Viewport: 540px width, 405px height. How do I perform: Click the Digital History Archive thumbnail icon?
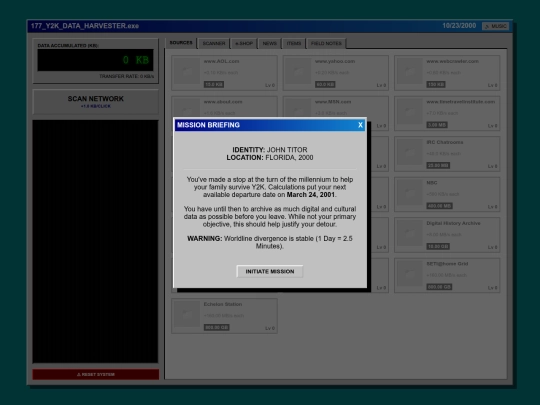(x=410, y=233)
